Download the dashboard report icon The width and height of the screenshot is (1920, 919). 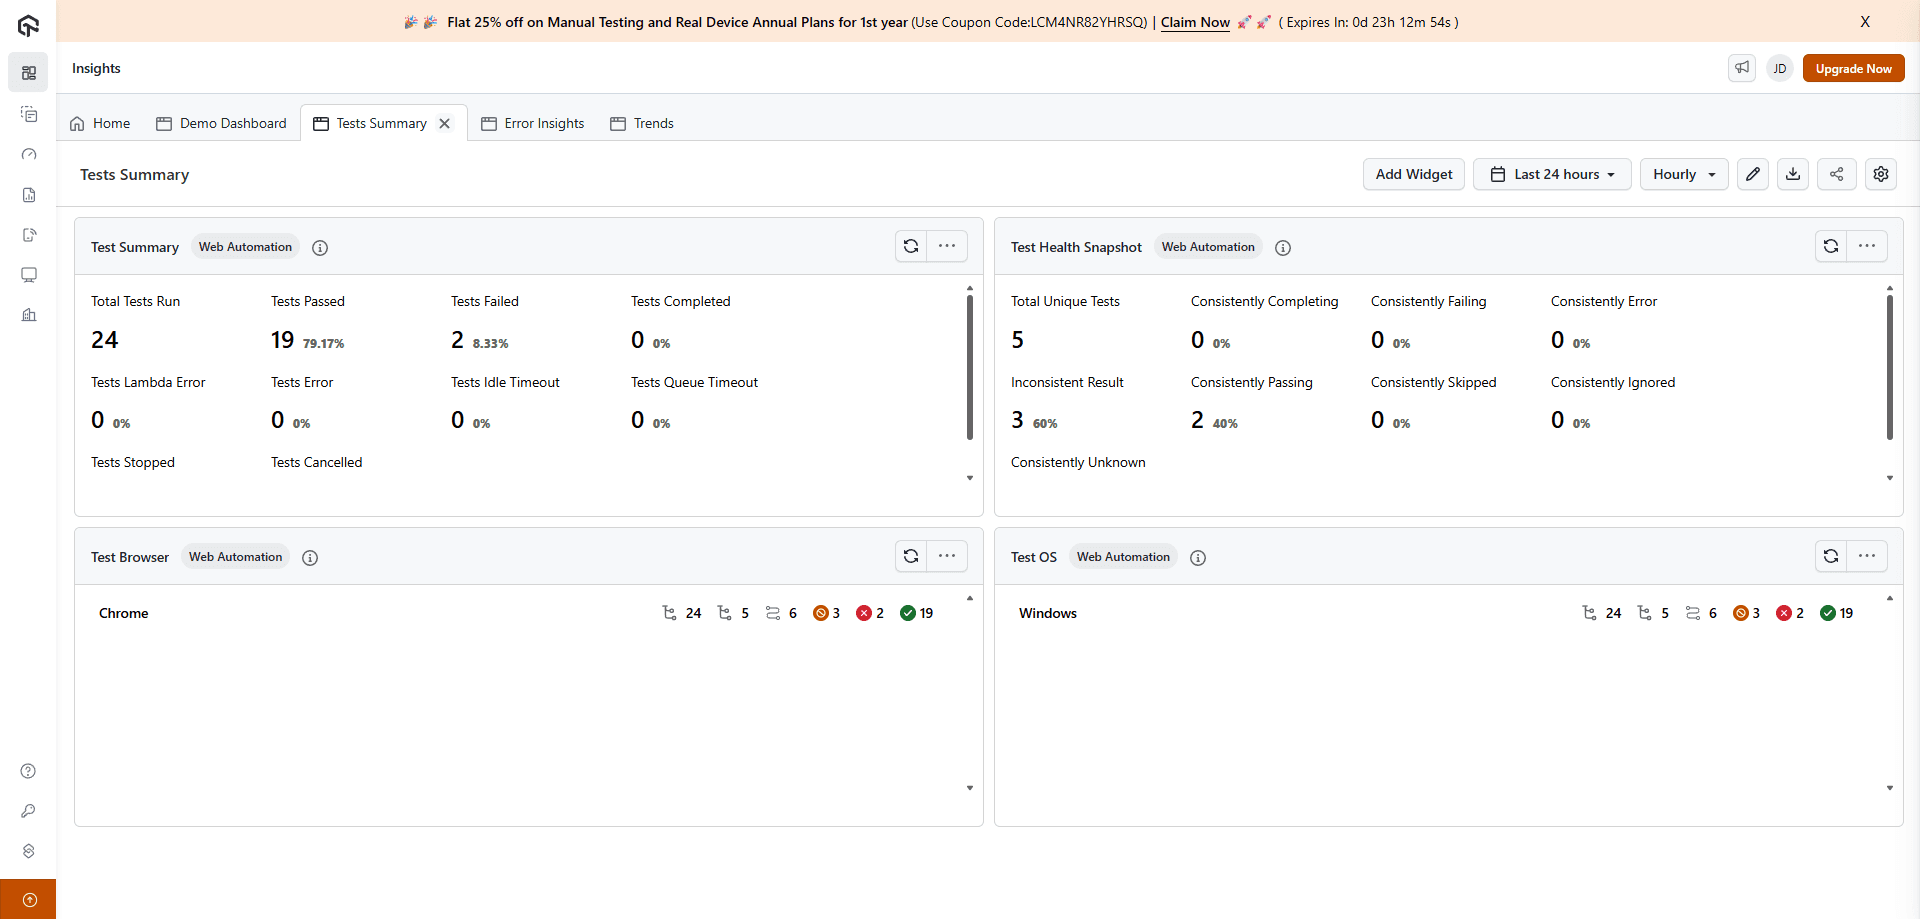(x=1794, y=174)
